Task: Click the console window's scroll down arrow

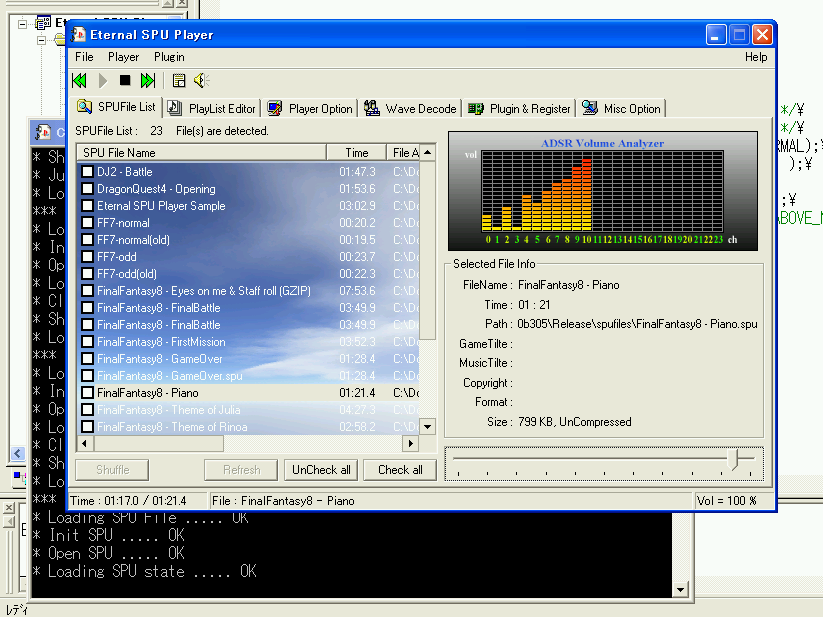Action: (x=680, y=589)
